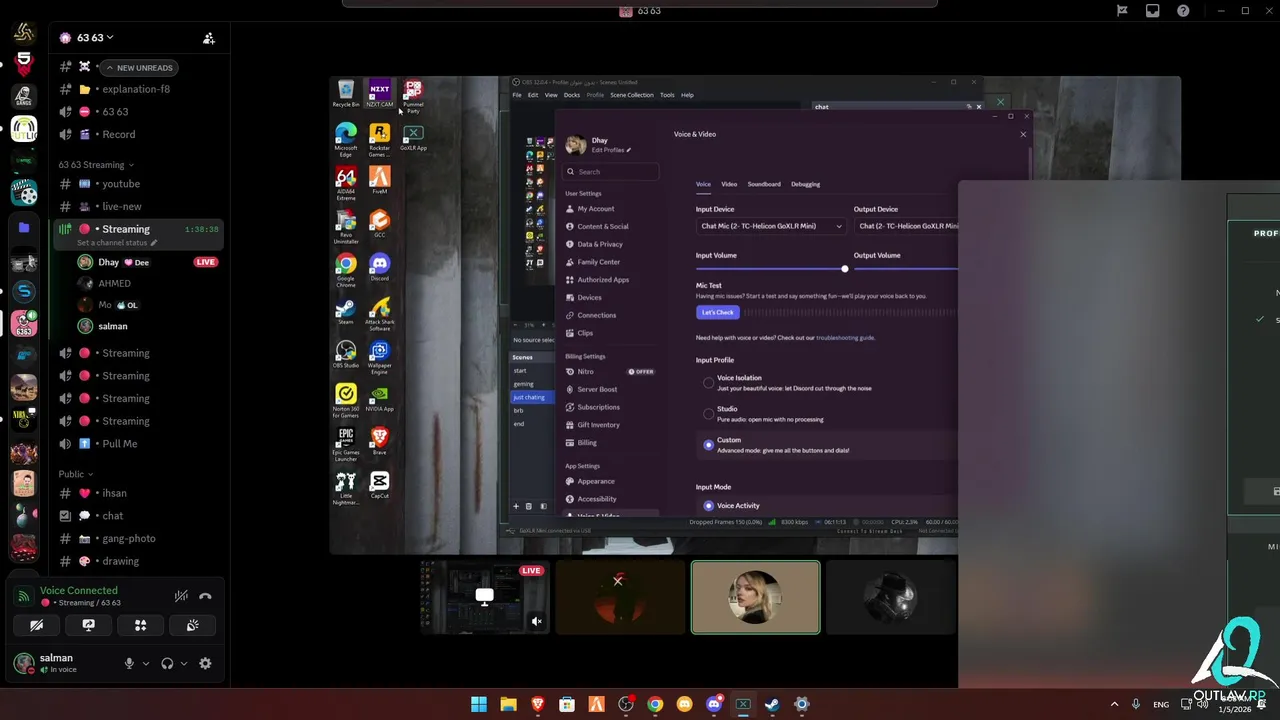Image resolution: width=1280 pixels, height=720 pixels.
Task: Open Windows Start menu
Action: [479, 705]
